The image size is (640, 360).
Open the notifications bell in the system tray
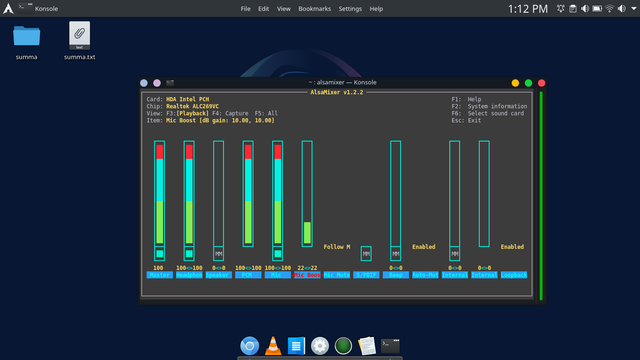[x=560, y=9]
